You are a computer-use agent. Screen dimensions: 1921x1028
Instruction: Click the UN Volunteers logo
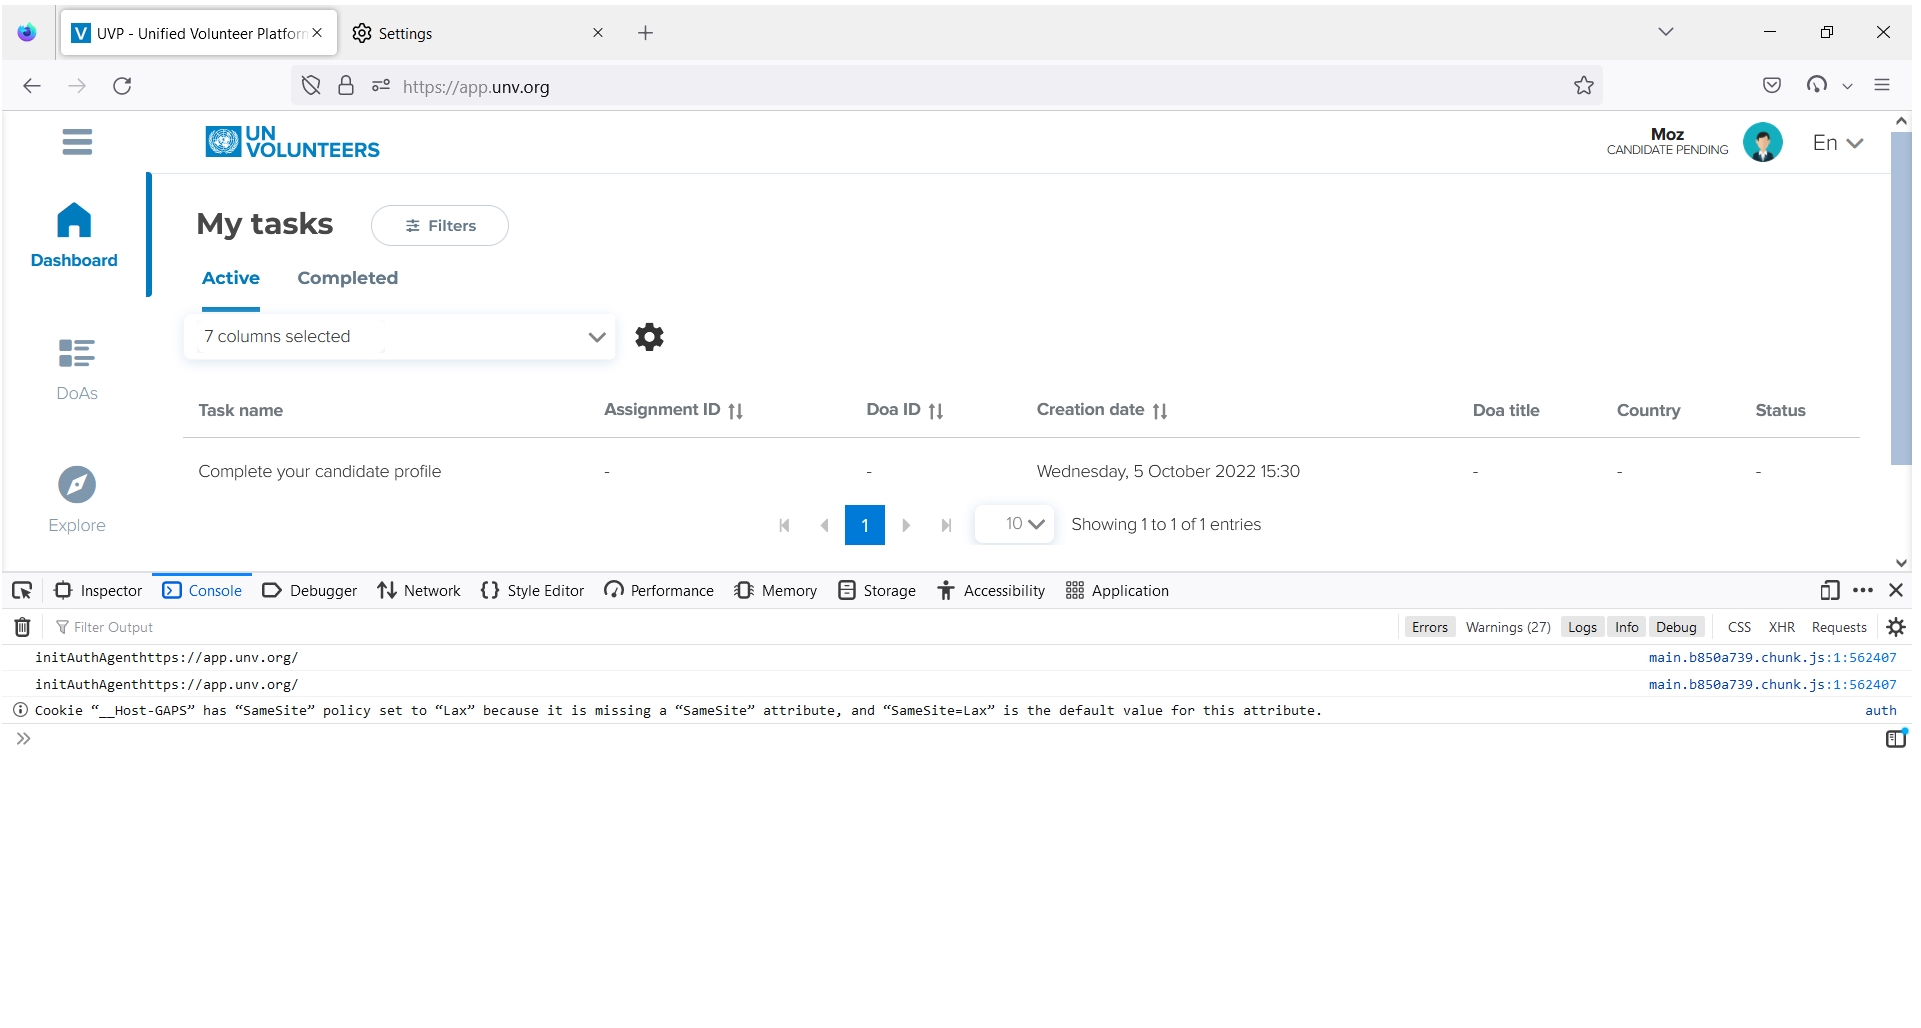pos(291,141)
